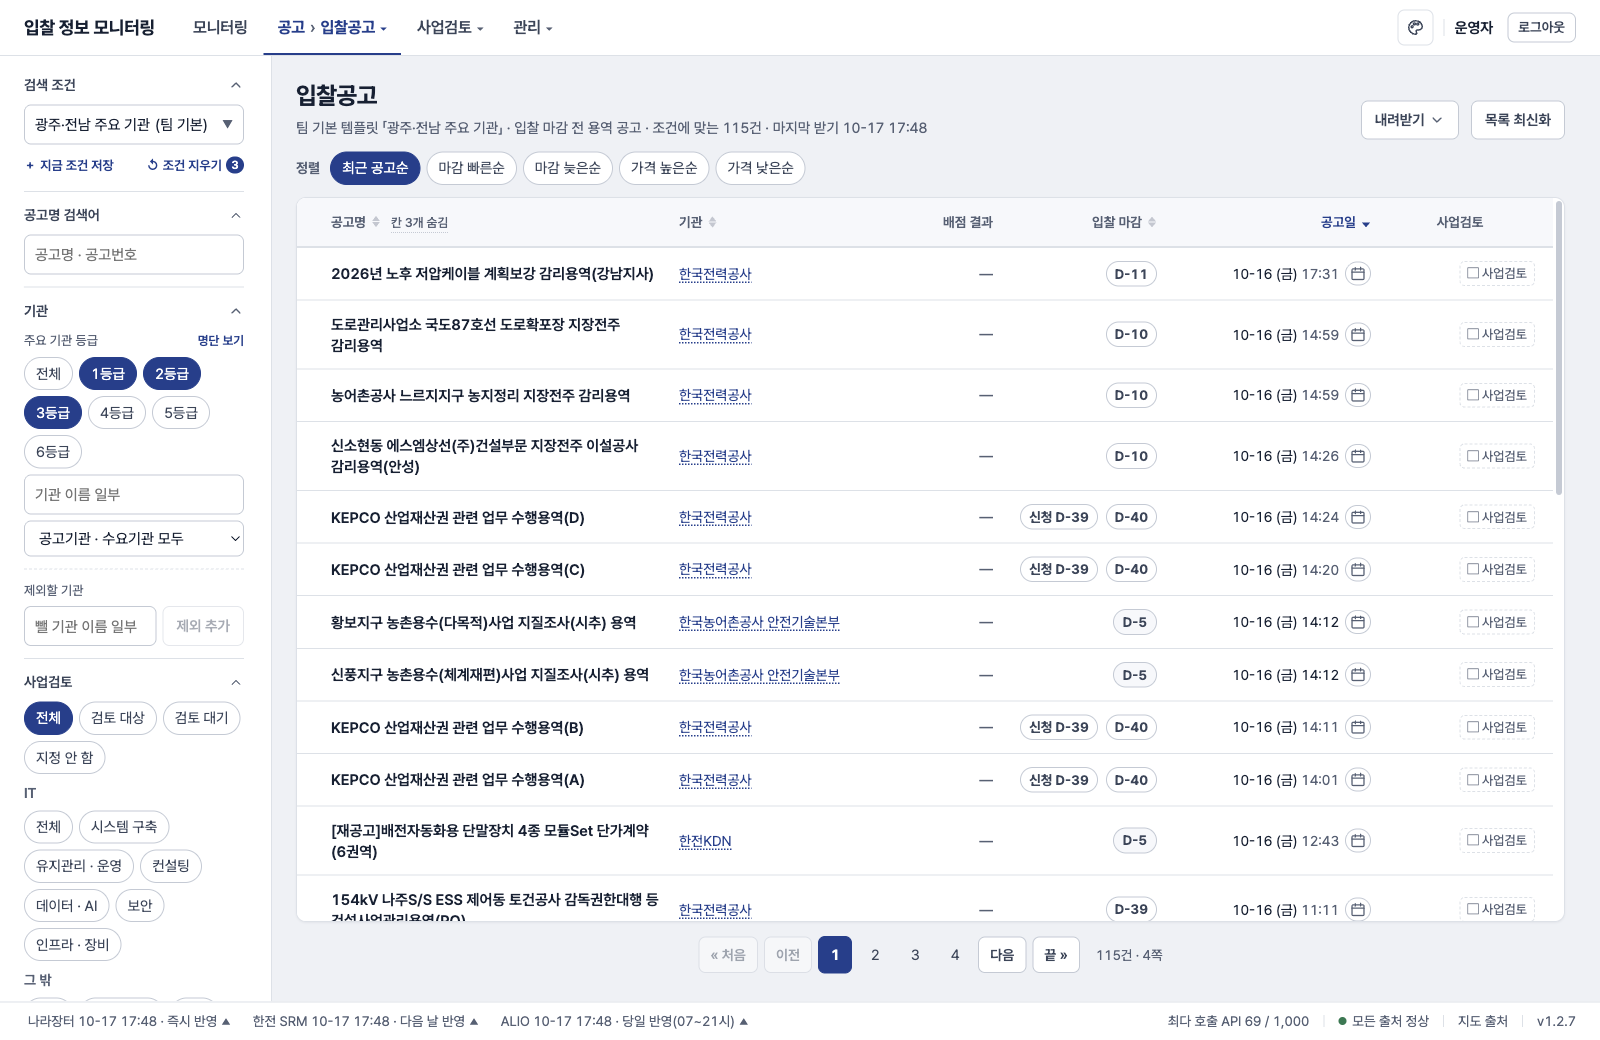Collapse the 공고명 검색어 section
The image size is (1600, 1040).
point(236,215)
